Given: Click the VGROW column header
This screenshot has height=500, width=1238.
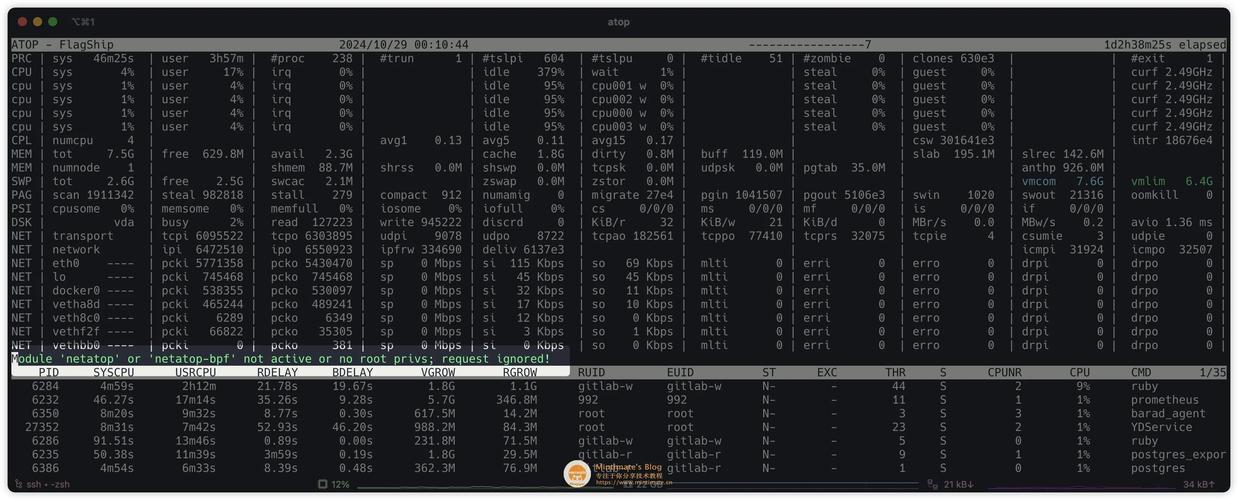Looking at the screenshot, I should click(438, 372).
